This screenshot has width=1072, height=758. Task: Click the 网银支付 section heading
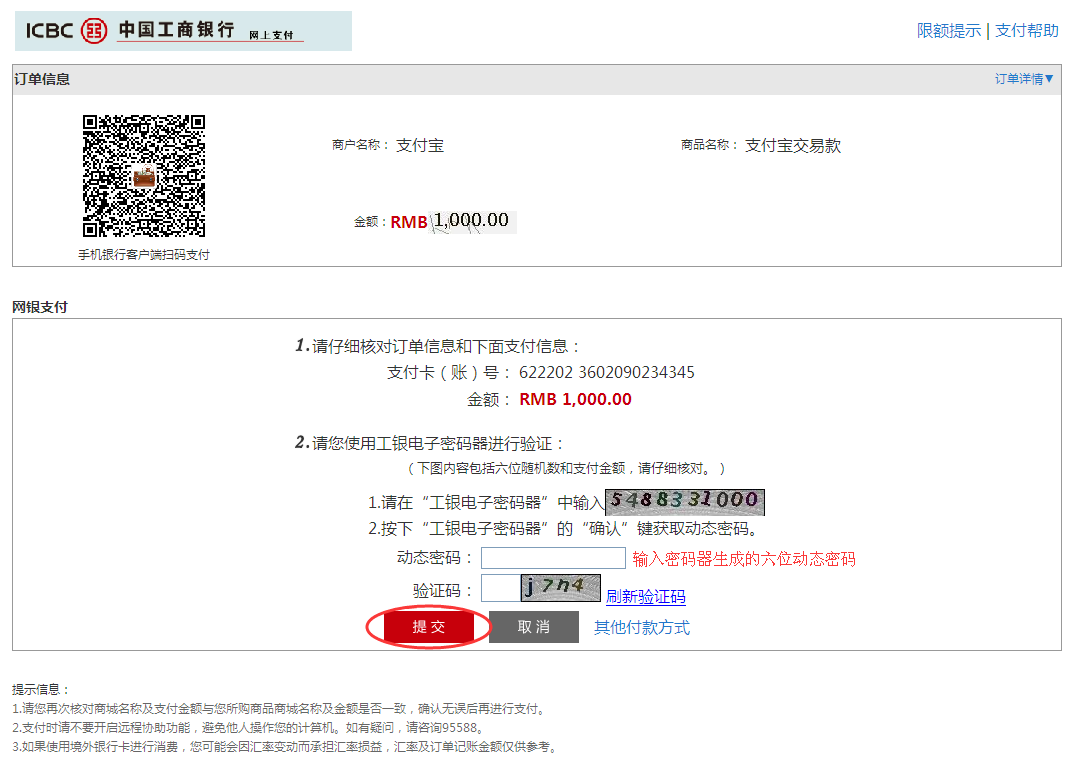[40, 307]
